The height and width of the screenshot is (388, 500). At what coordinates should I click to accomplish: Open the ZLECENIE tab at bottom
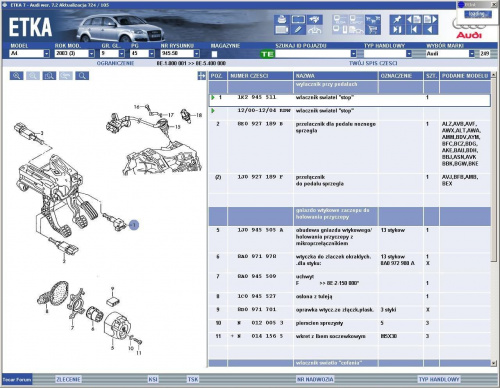click(68, 379)
